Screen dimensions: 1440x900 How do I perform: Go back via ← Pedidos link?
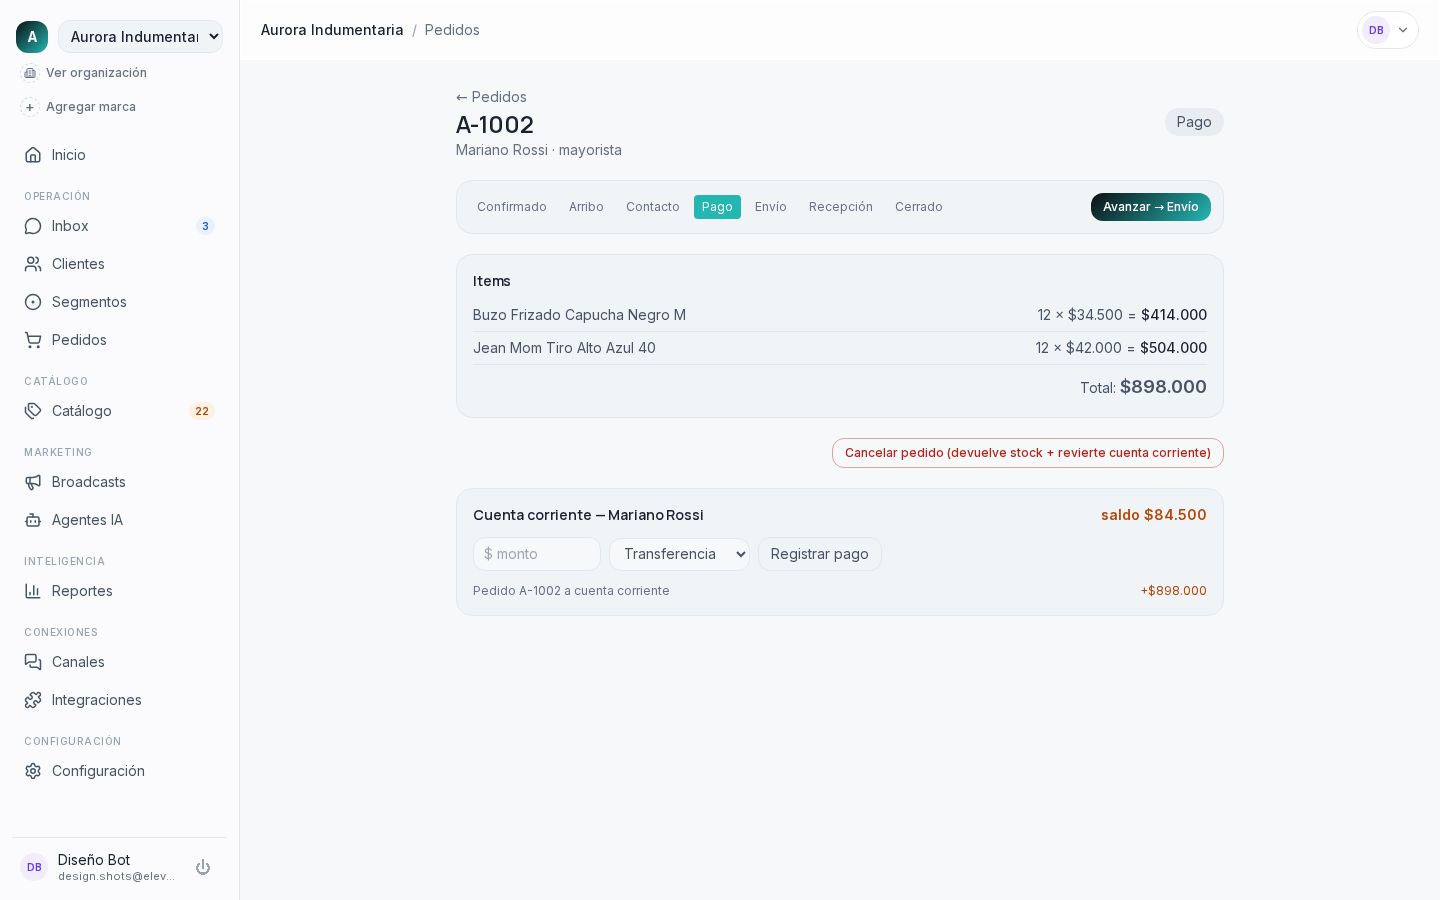coord(491,97)
